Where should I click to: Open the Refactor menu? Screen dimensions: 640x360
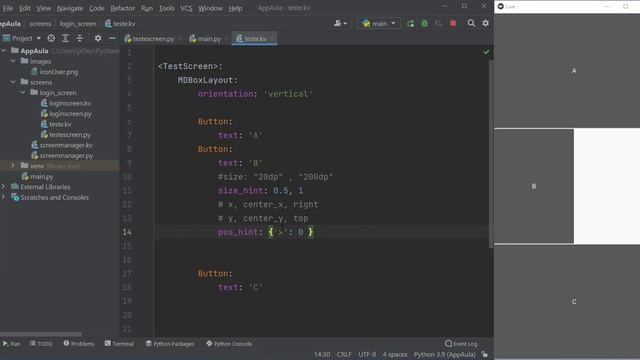click(x=122, y=8)
